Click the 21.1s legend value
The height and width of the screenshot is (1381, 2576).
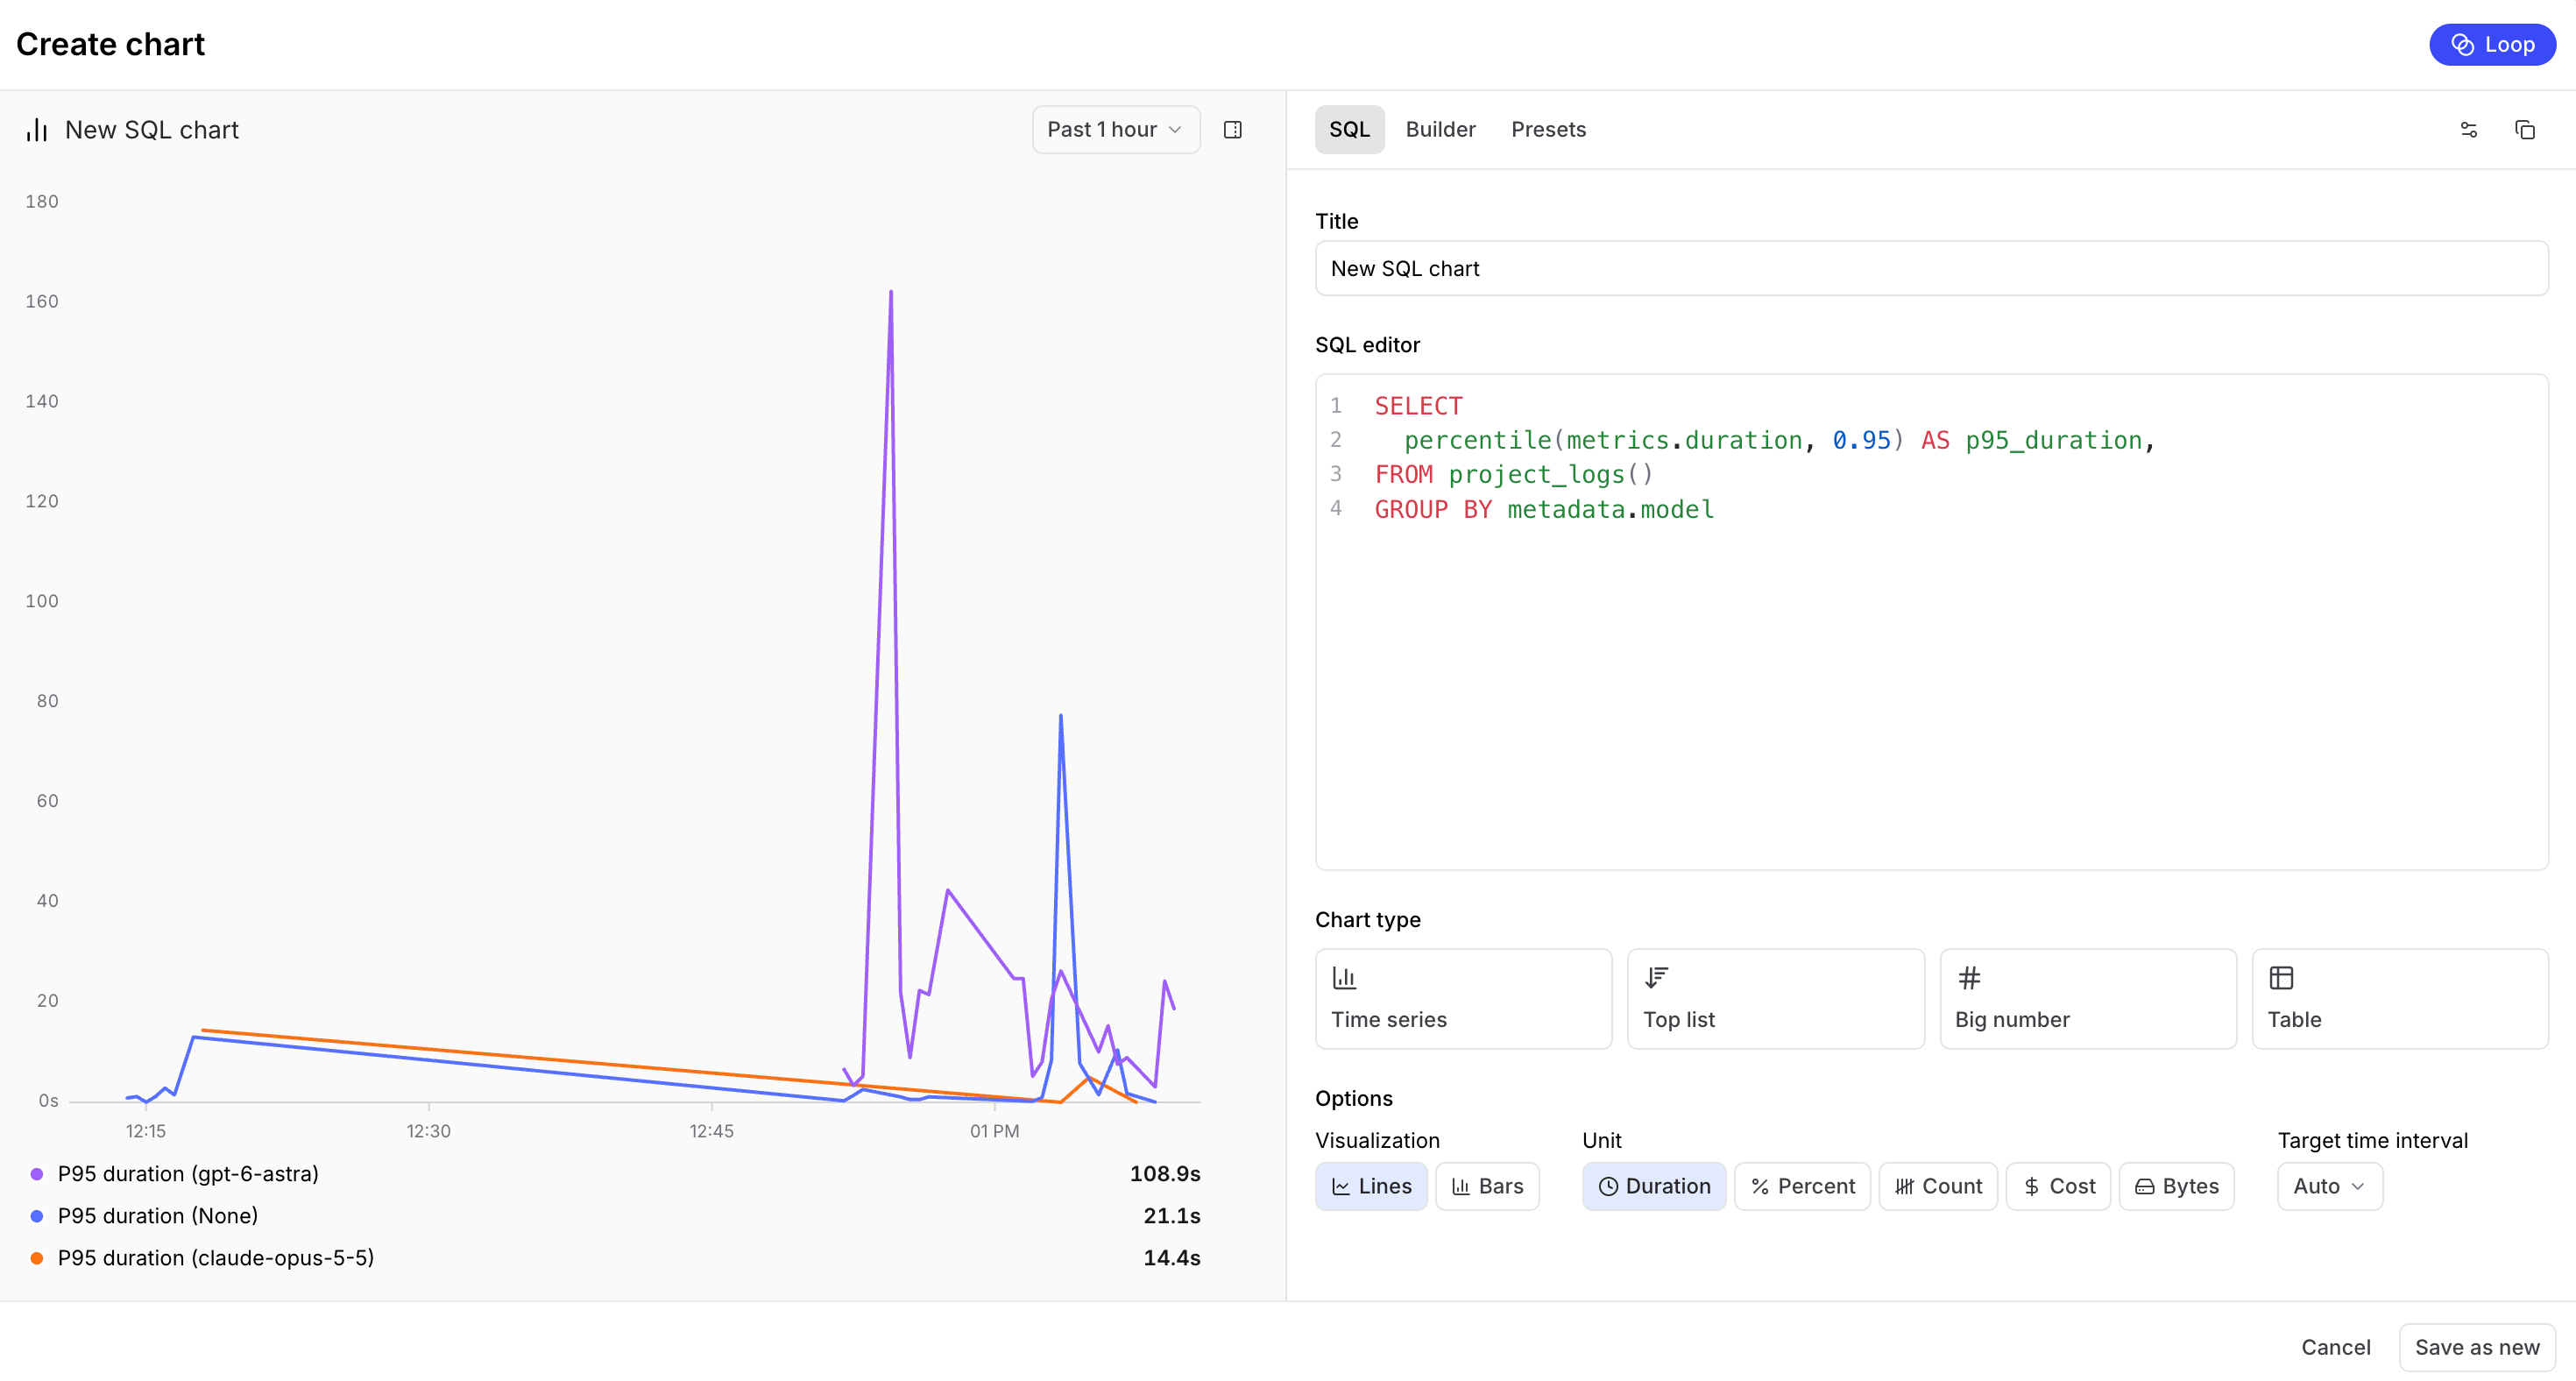pyautogui.click(x=1172, y=1216)
